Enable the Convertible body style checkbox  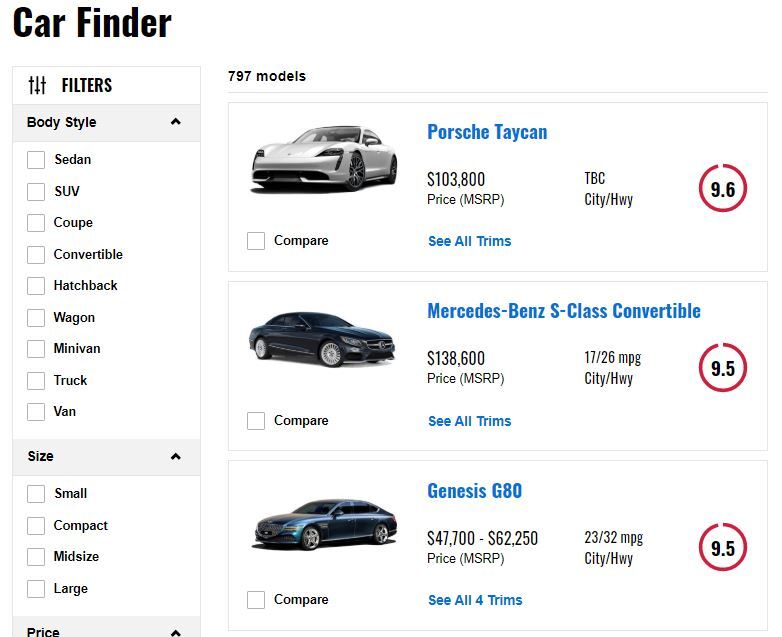(x=36, y=255)
